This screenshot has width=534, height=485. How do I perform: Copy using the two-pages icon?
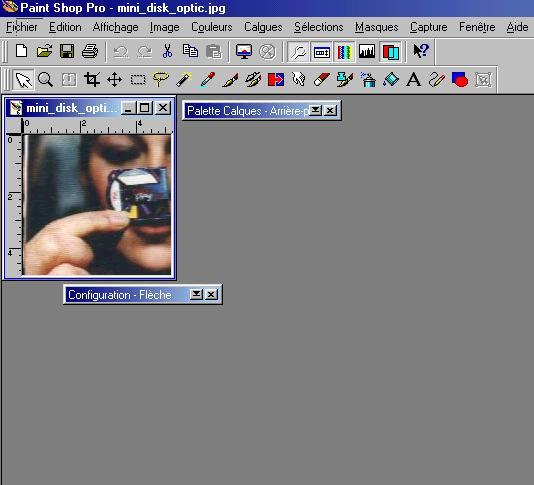[x=190, y=51]
